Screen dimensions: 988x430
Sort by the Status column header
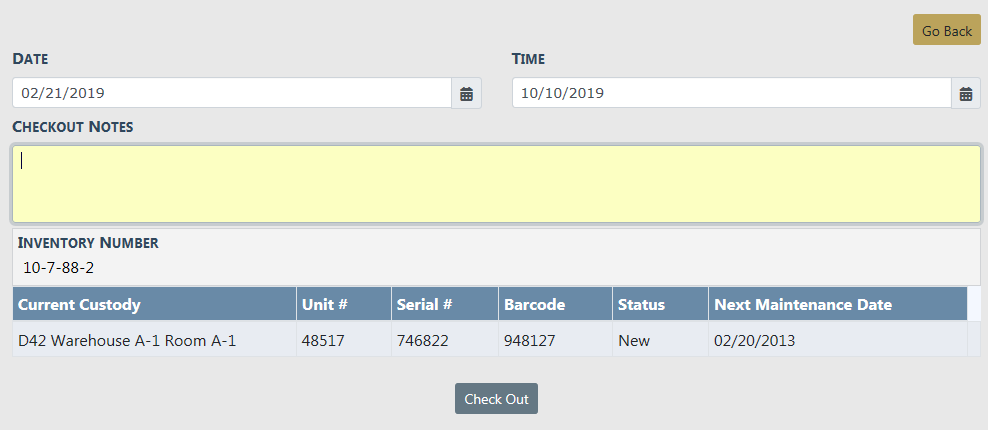coord(641,304)
